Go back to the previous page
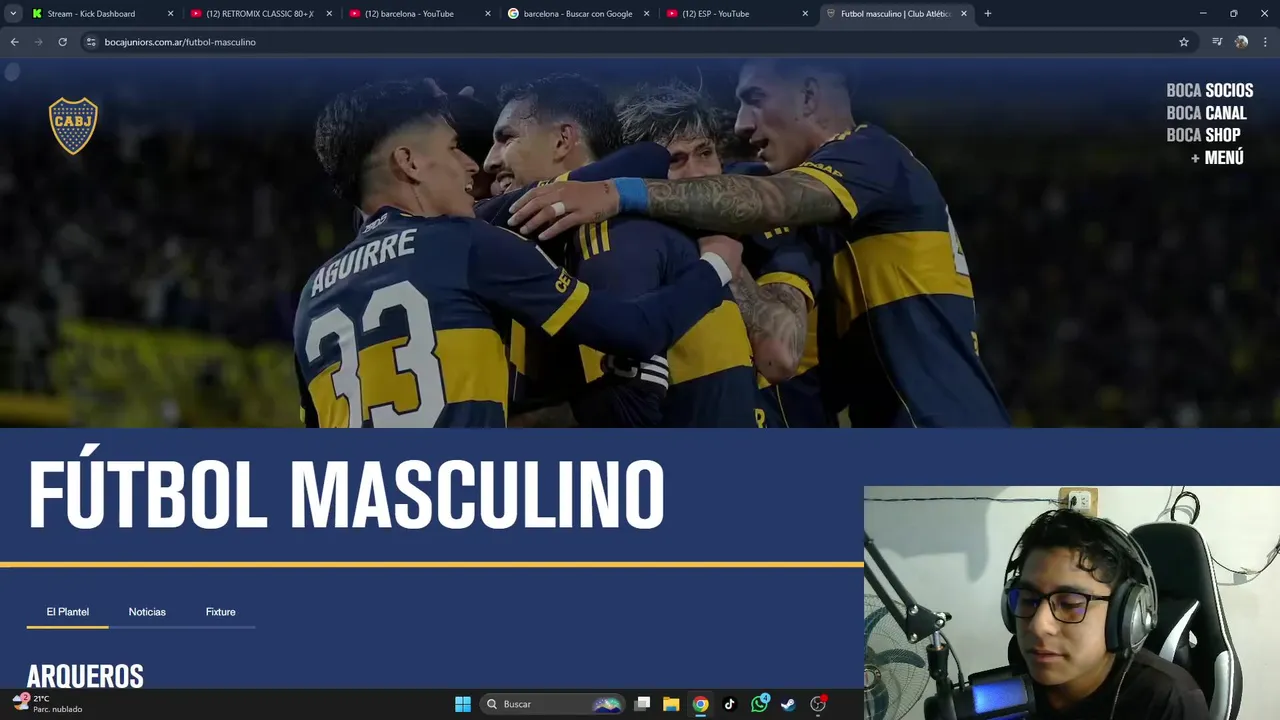 (14, 42)
